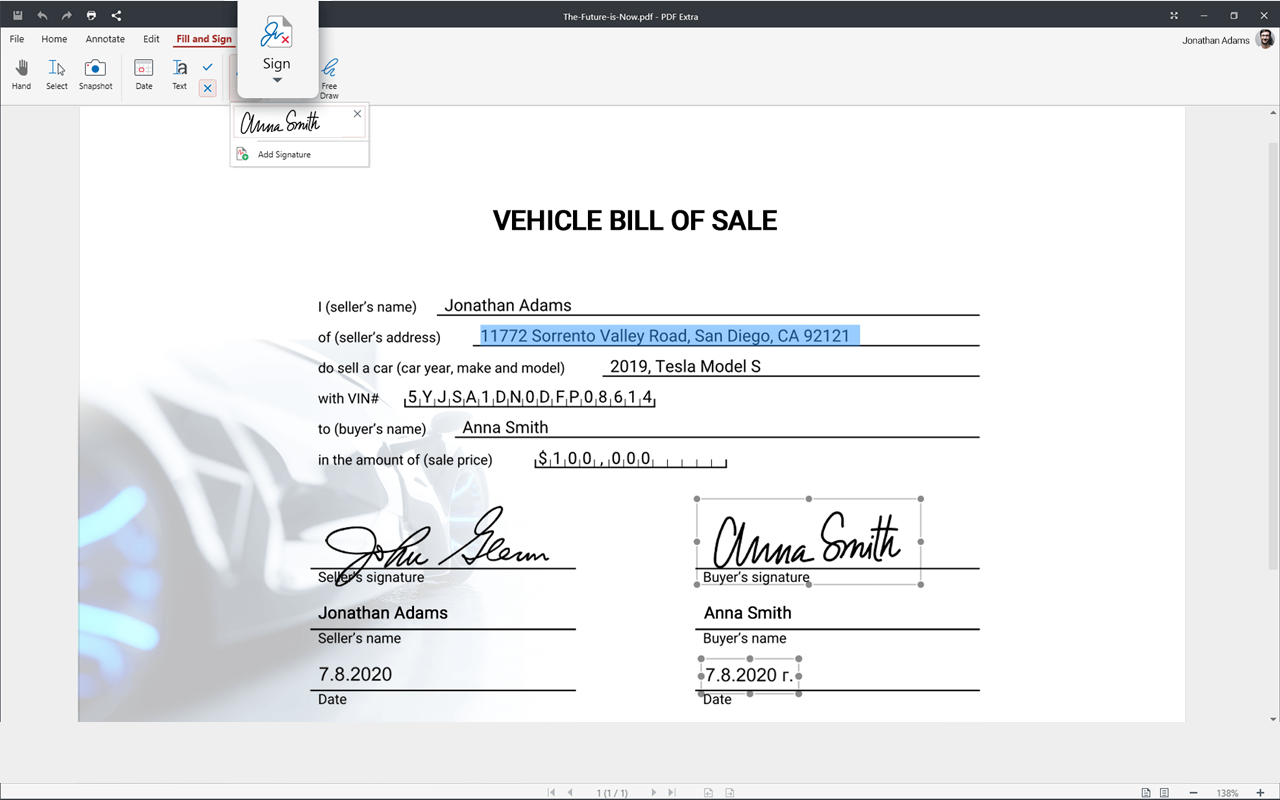Click the VEHICLE BILL OF SALE heading
The image size is (1280, 800).
coord(635,221)
